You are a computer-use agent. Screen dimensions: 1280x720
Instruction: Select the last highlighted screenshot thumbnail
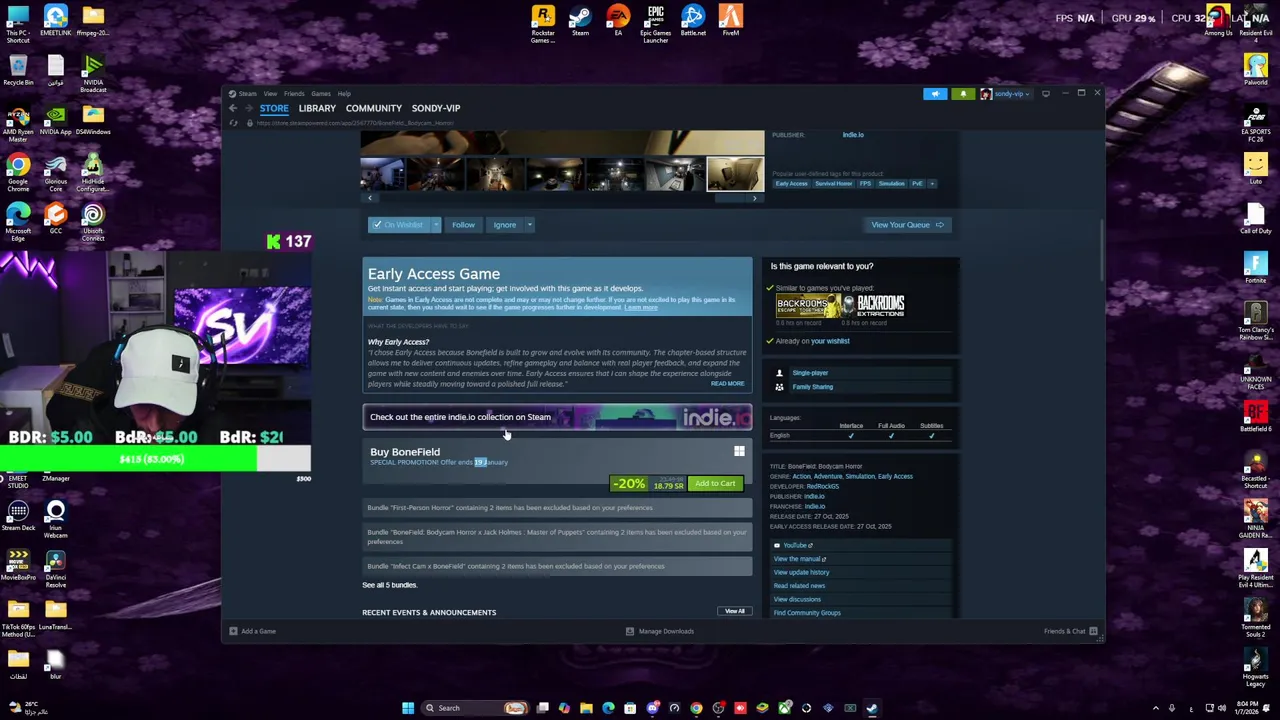pos(735,174)
